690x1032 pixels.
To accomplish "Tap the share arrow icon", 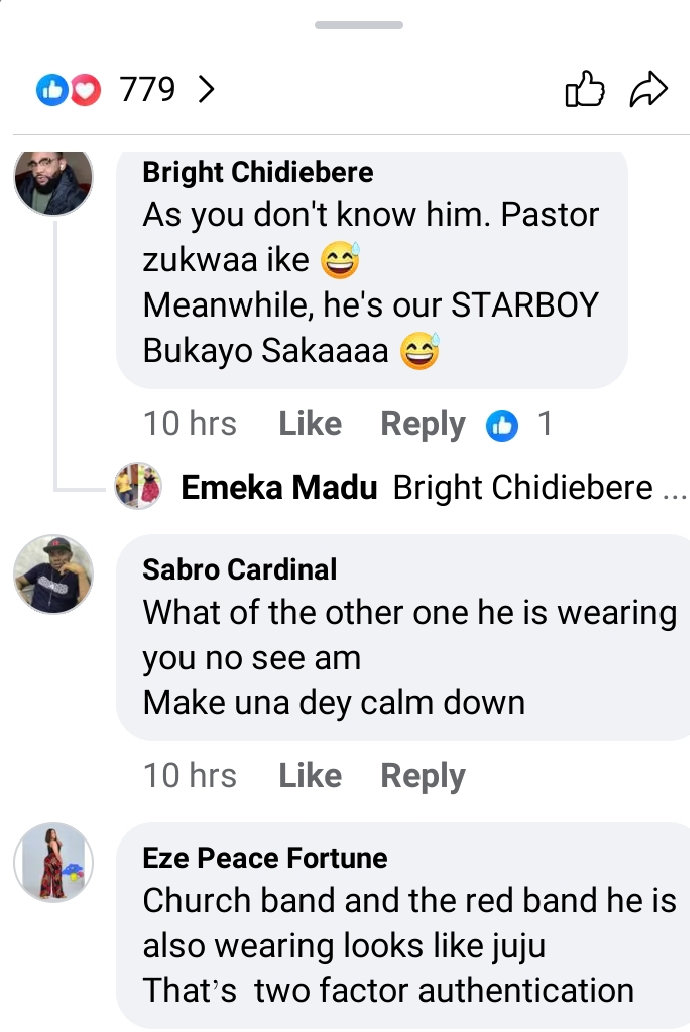I will [x=648, y=90].
